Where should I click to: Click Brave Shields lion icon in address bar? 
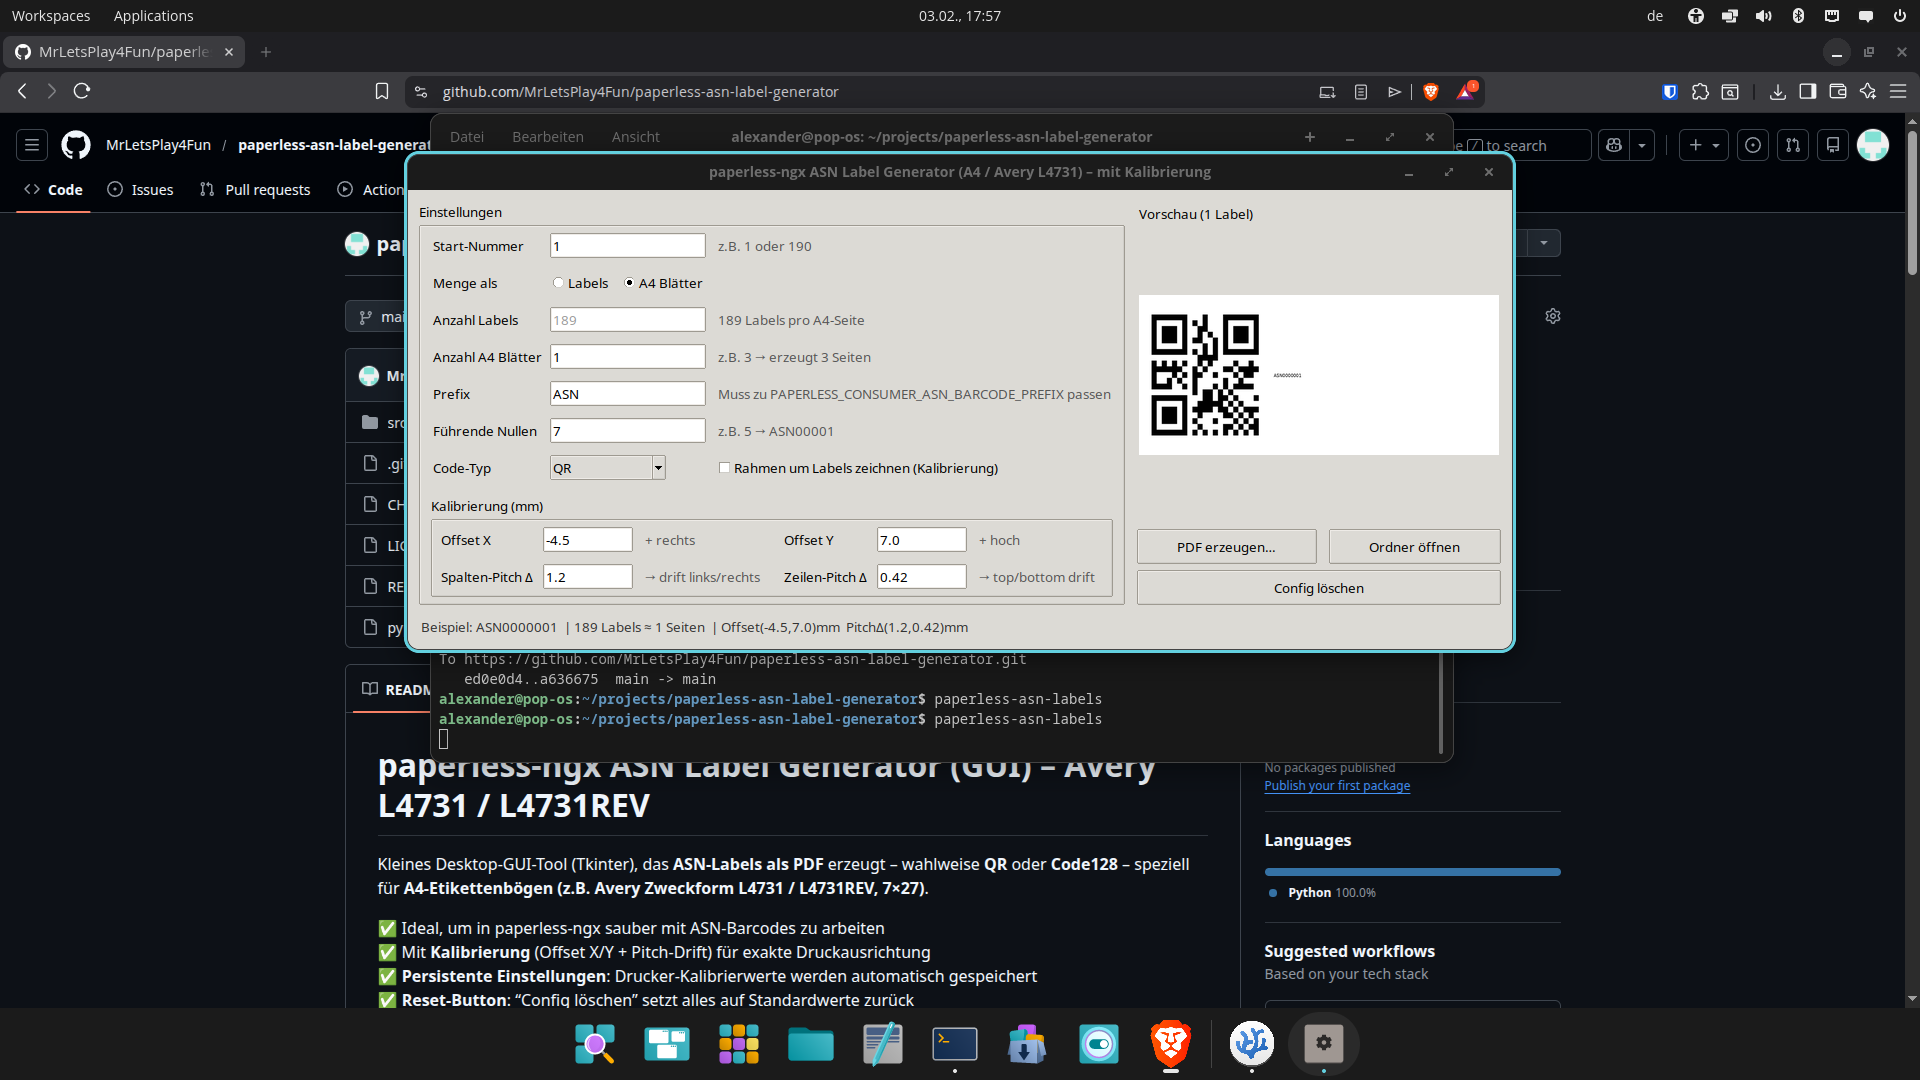pyautogui.click(x=1431, y=91)
